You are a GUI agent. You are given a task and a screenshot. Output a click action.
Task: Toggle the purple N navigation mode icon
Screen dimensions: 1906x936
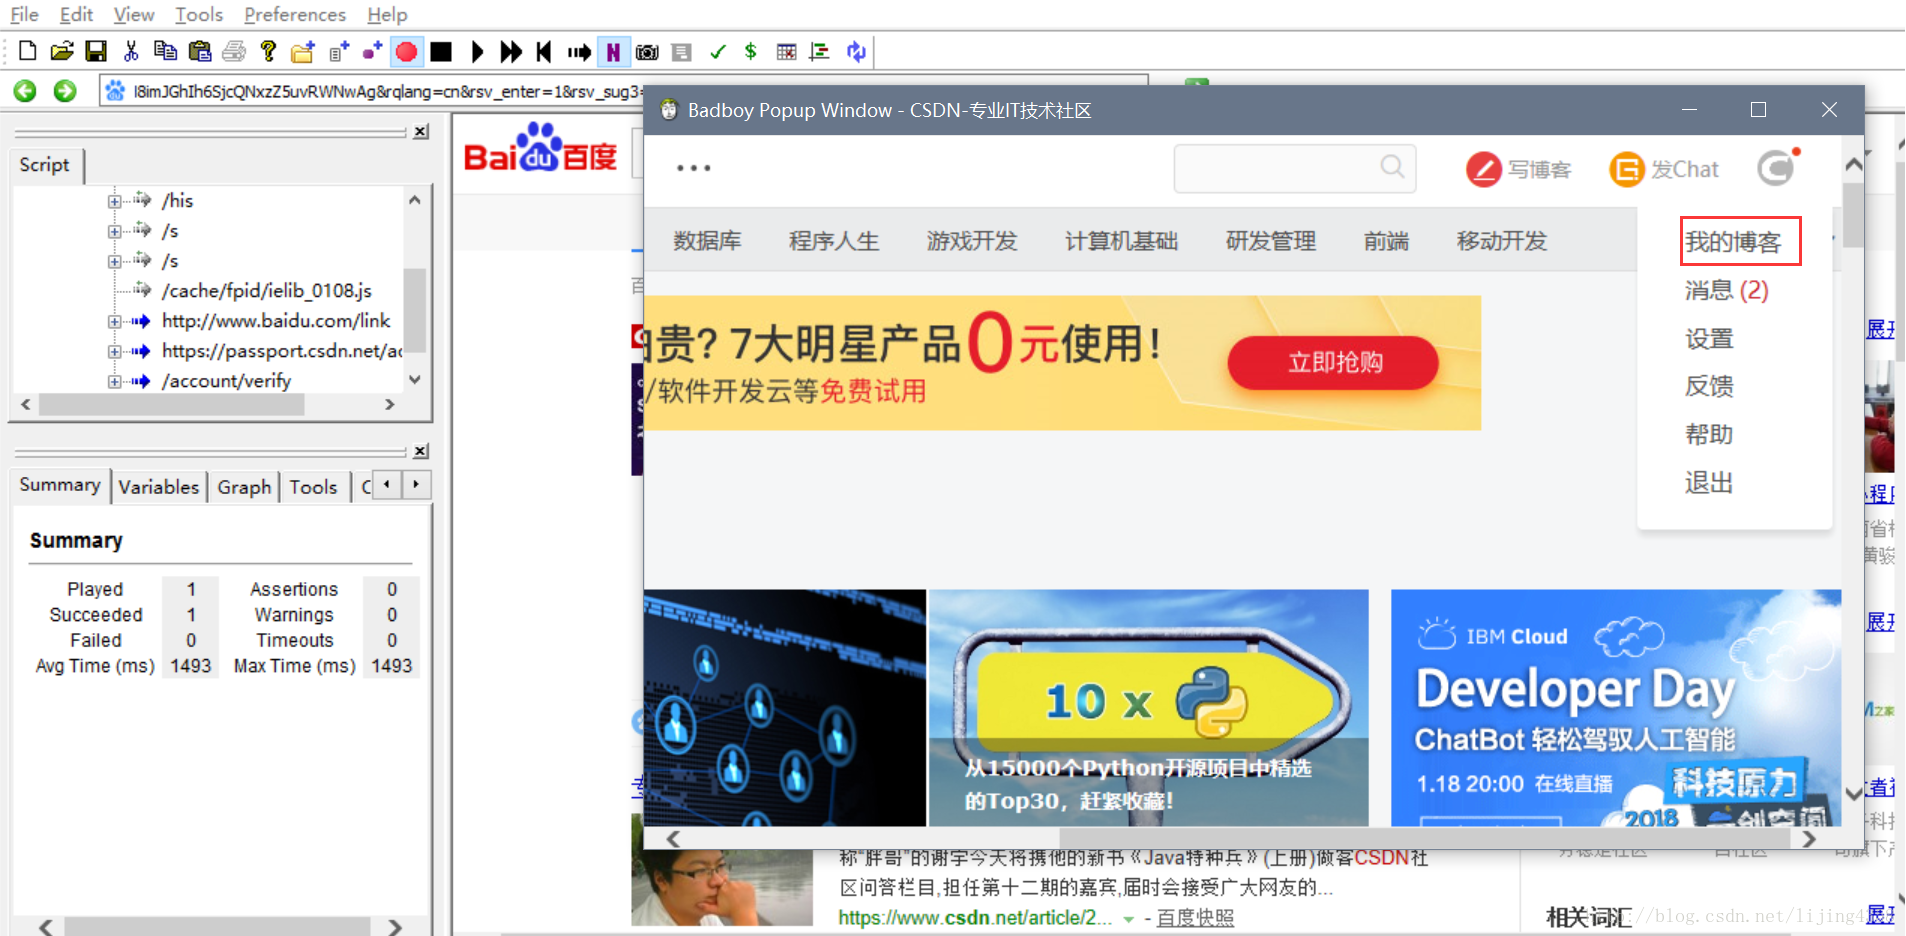[x=613, y=51]
